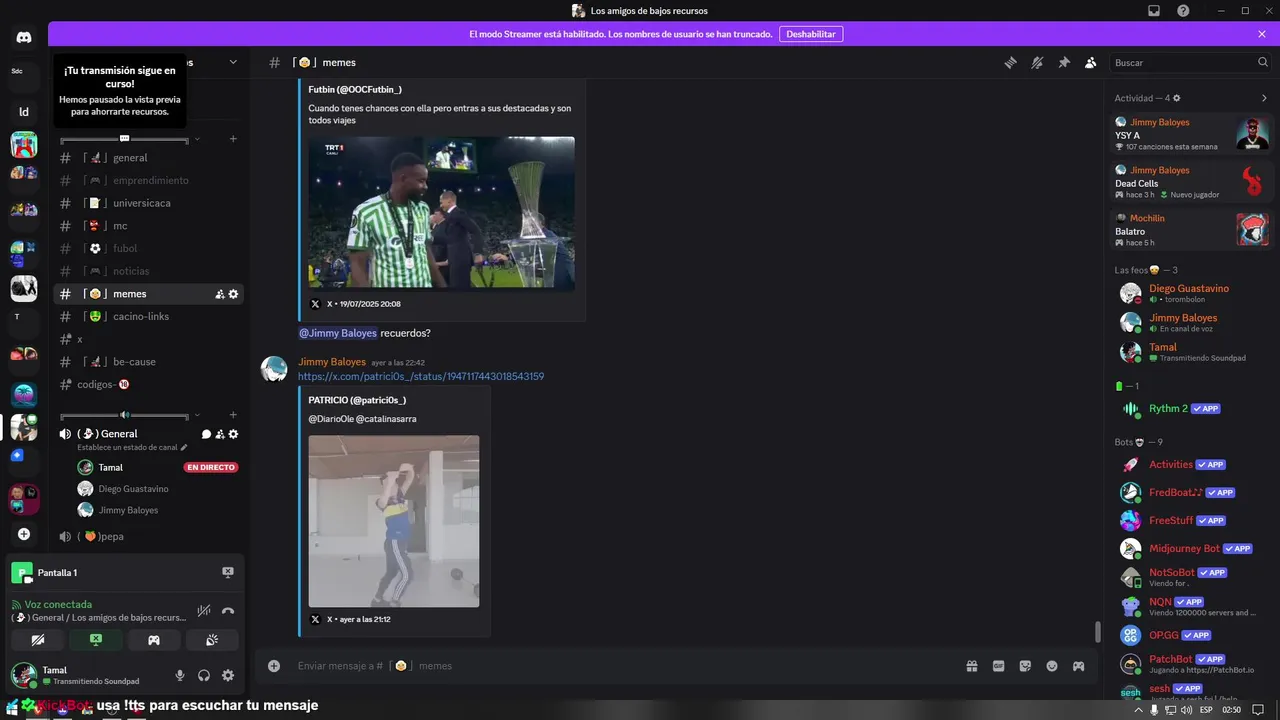Open the general text channel
Image resolution: width=1280 pixels, height=720 pixels.
click(148, 158)
